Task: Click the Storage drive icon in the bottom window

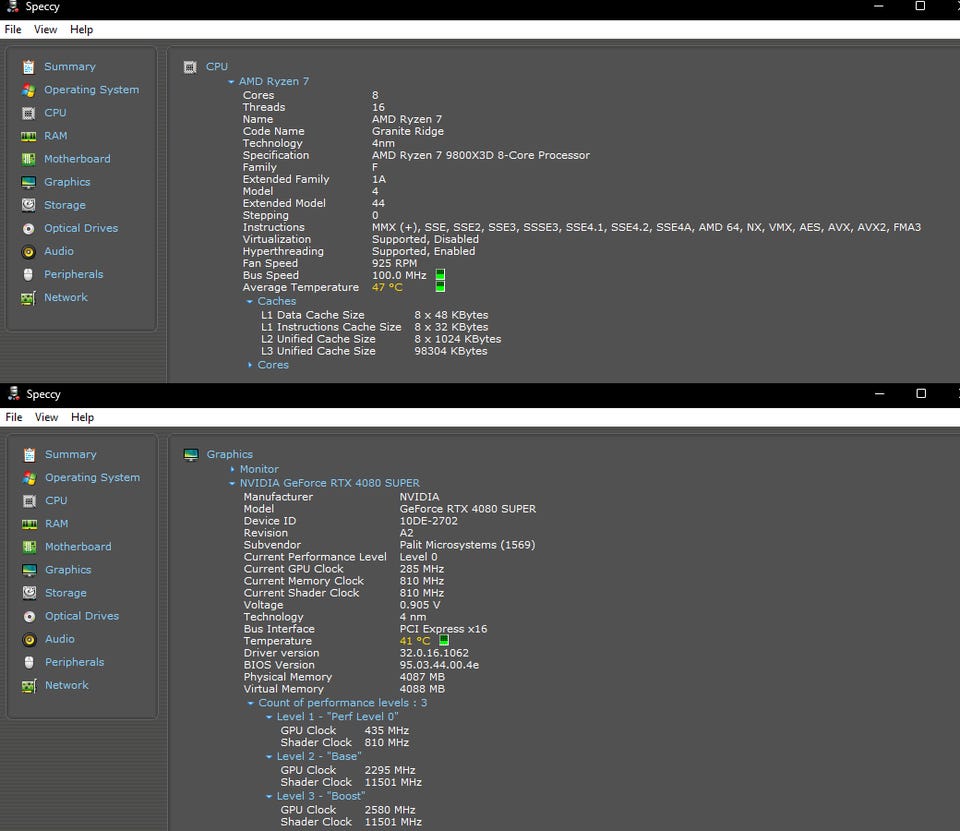Action: click(x=29, y=593)
